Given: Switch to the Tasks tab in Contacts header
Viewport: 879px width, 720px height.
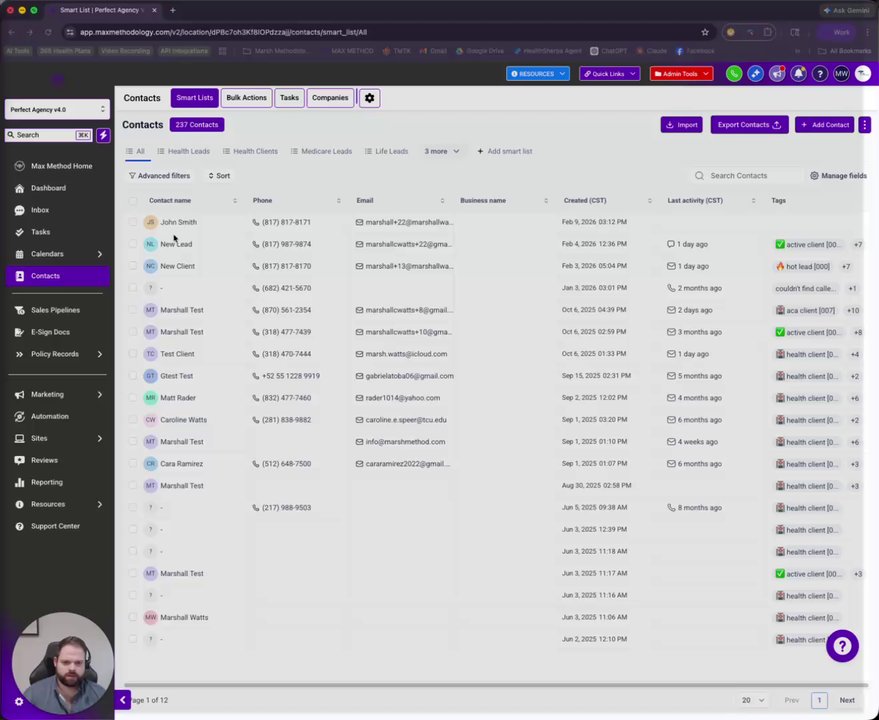Looking at the screenshot, I should (x=289, y=98).
